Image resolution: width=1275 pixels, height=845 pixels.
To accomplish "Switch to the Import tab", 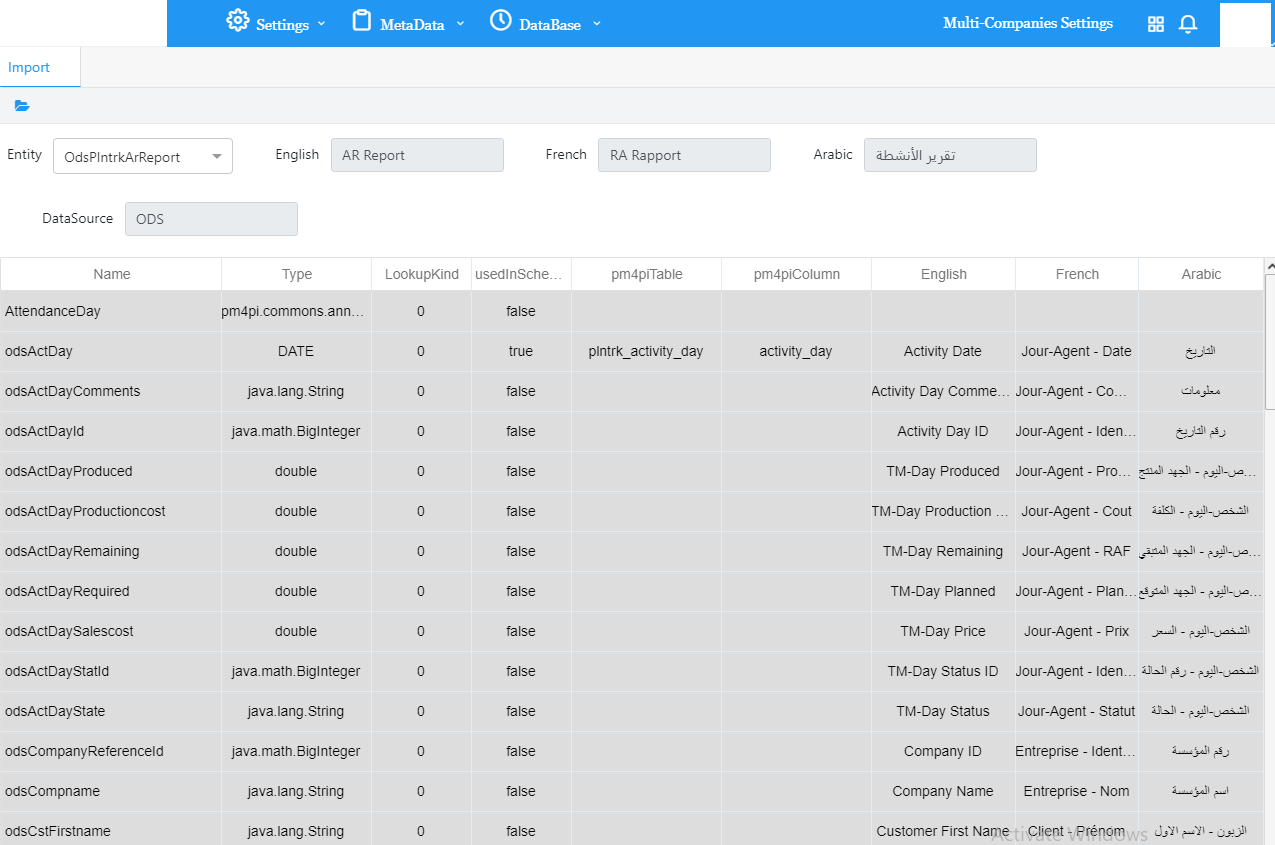I will click(x=29, y=68).
